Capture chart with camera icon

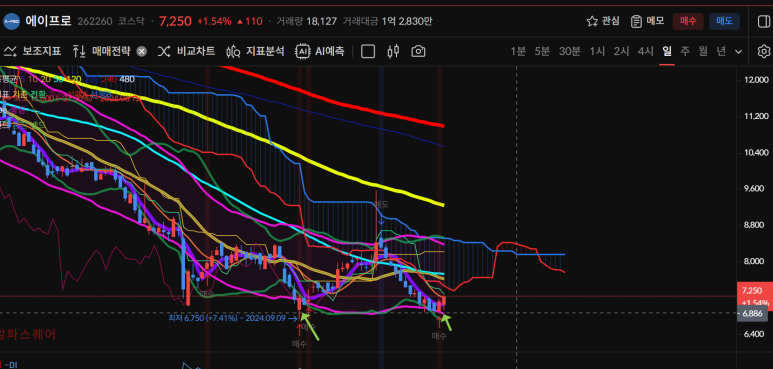[x=418, y=51]
